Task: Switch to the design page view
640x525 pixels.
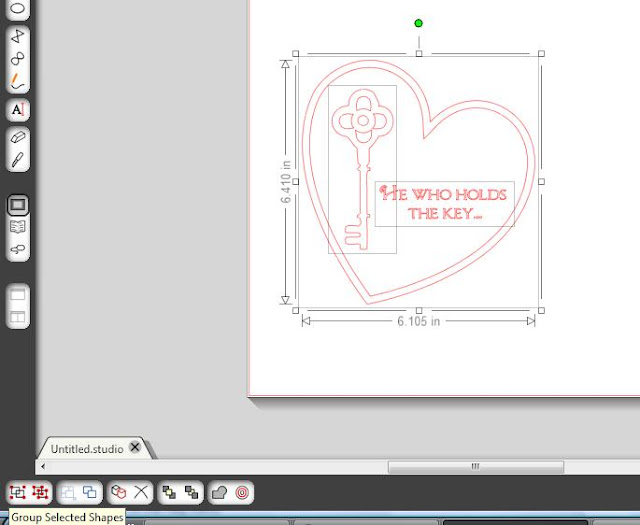Action: coord(18,205)
